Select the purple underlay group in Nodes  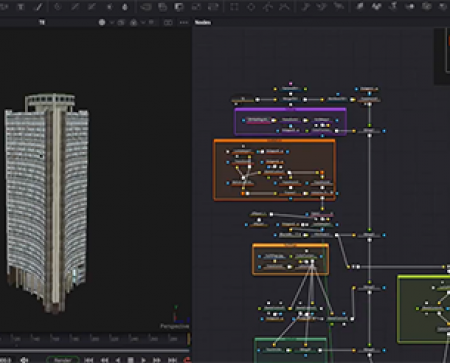coord(290,122)
